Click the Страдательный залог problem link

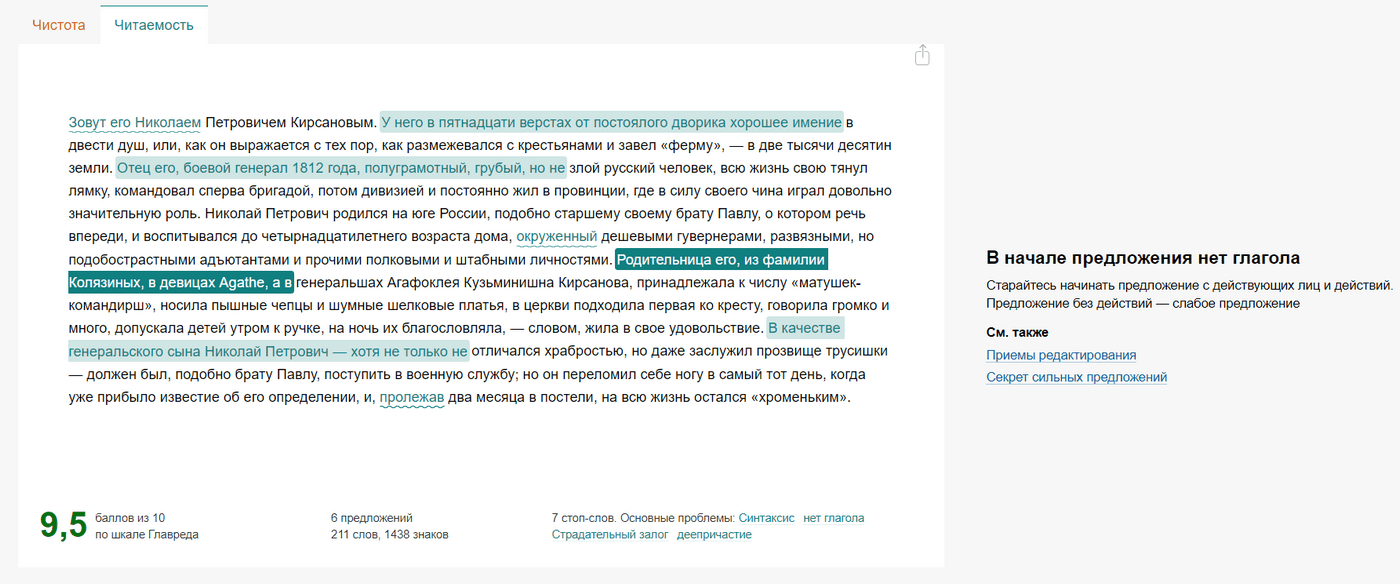(610, 534)
